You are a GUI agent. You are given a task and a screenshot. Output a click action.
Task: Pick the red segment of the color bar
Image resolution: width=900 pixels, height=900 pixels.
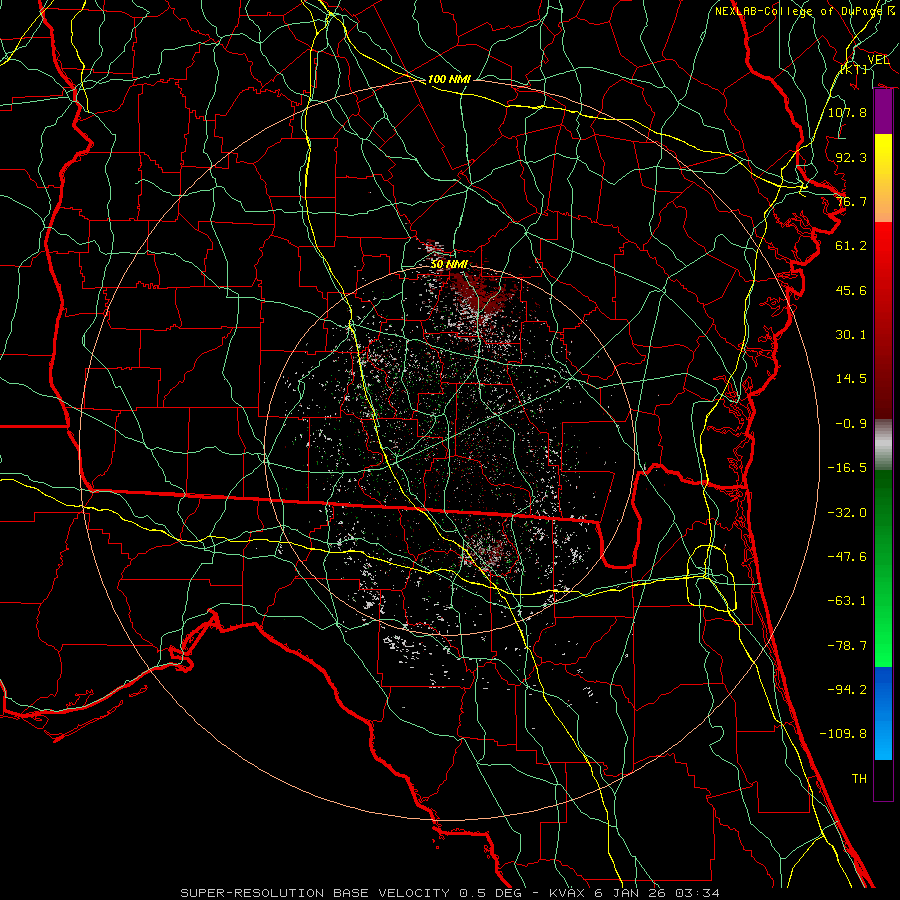pyautogui.click(x=883, y=320)
